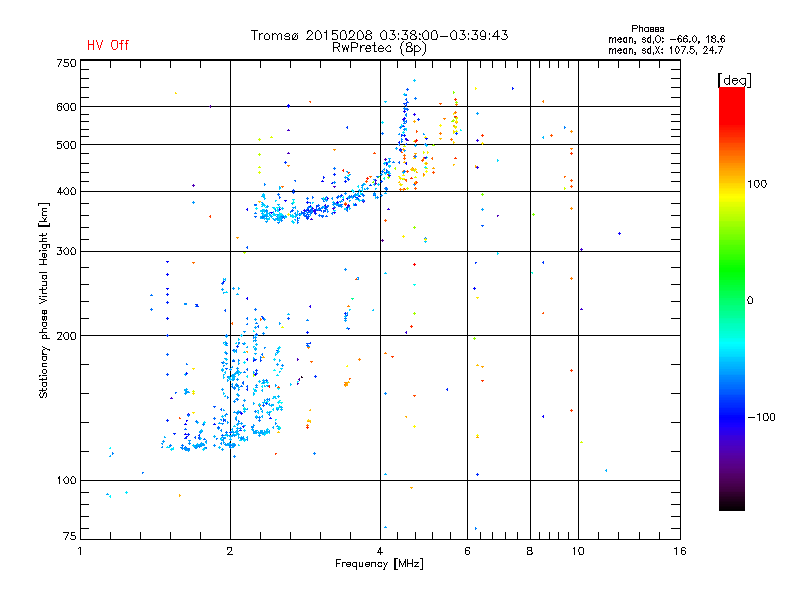Click x-axis tick label '8'
The image size is (800, 600).
(x=530, y=551)
